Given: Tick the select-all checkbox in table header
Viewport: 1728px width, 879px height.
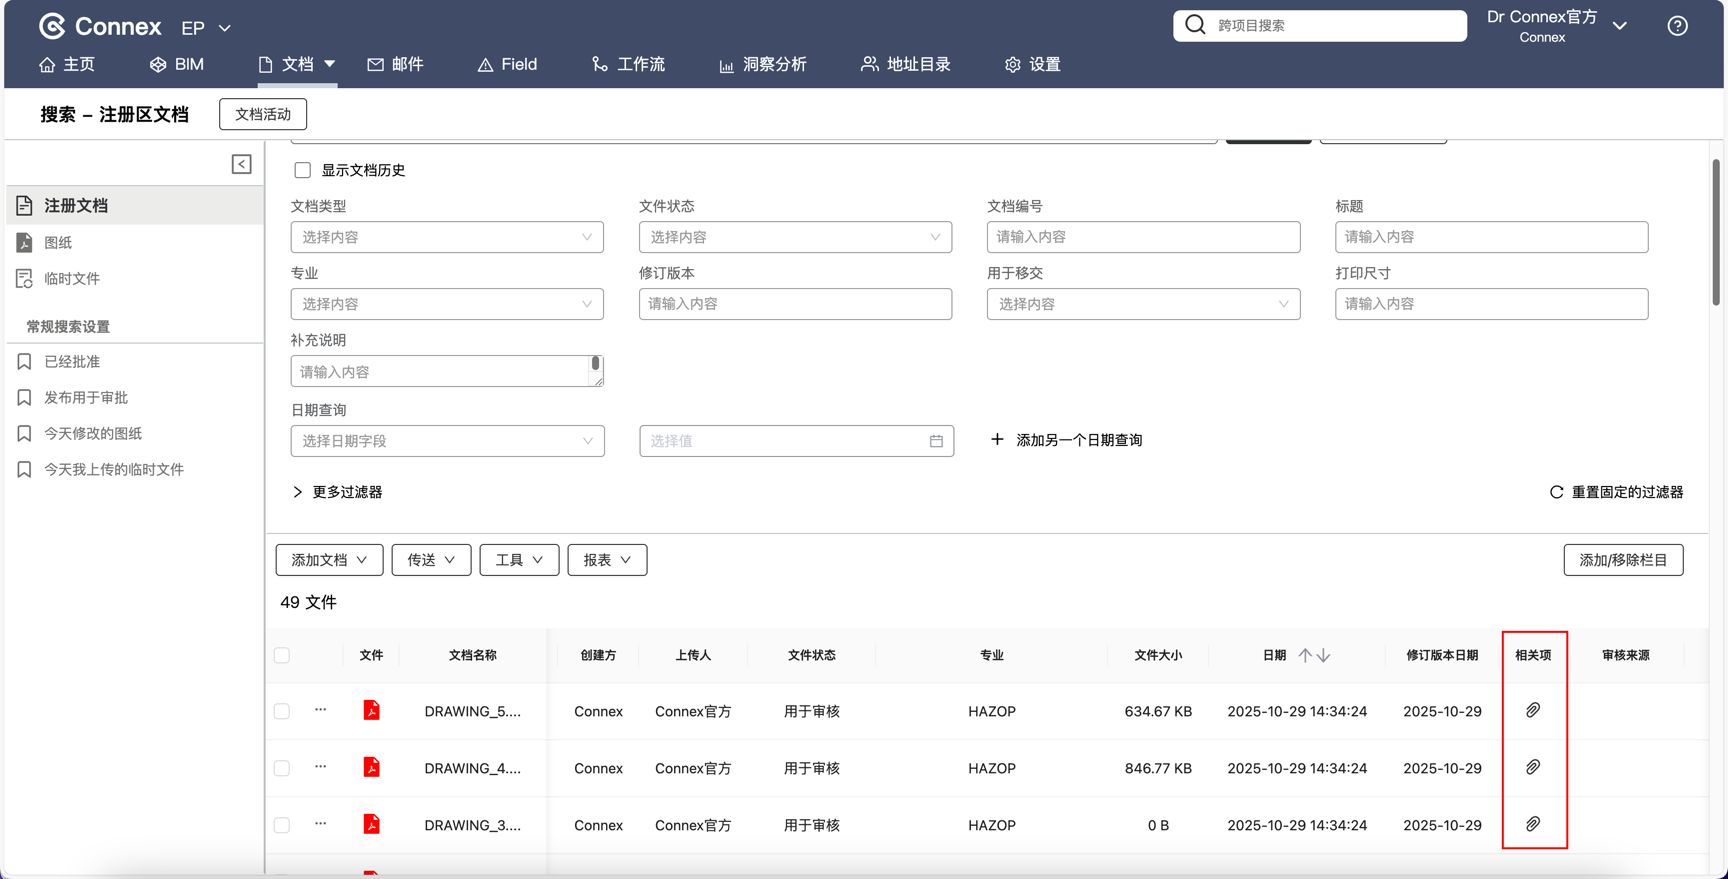Looking at the screenshot, I should [x=282, y=655].
